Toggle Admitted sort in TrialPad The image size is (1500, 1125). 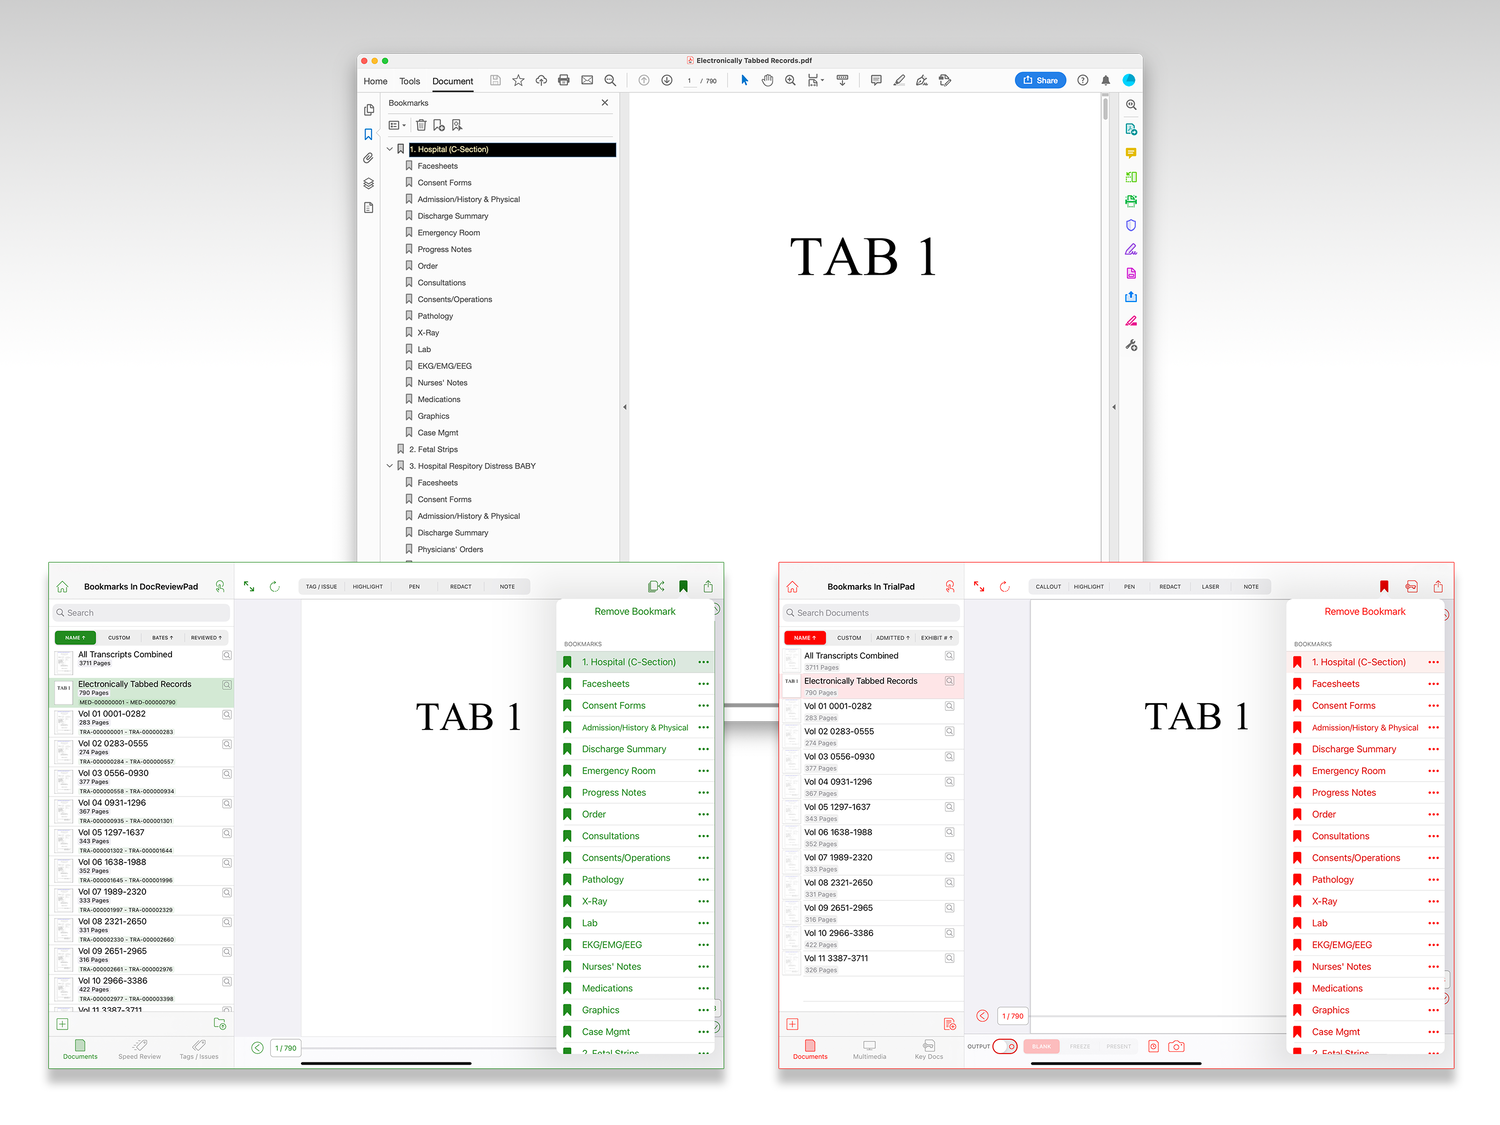[892, 637]
